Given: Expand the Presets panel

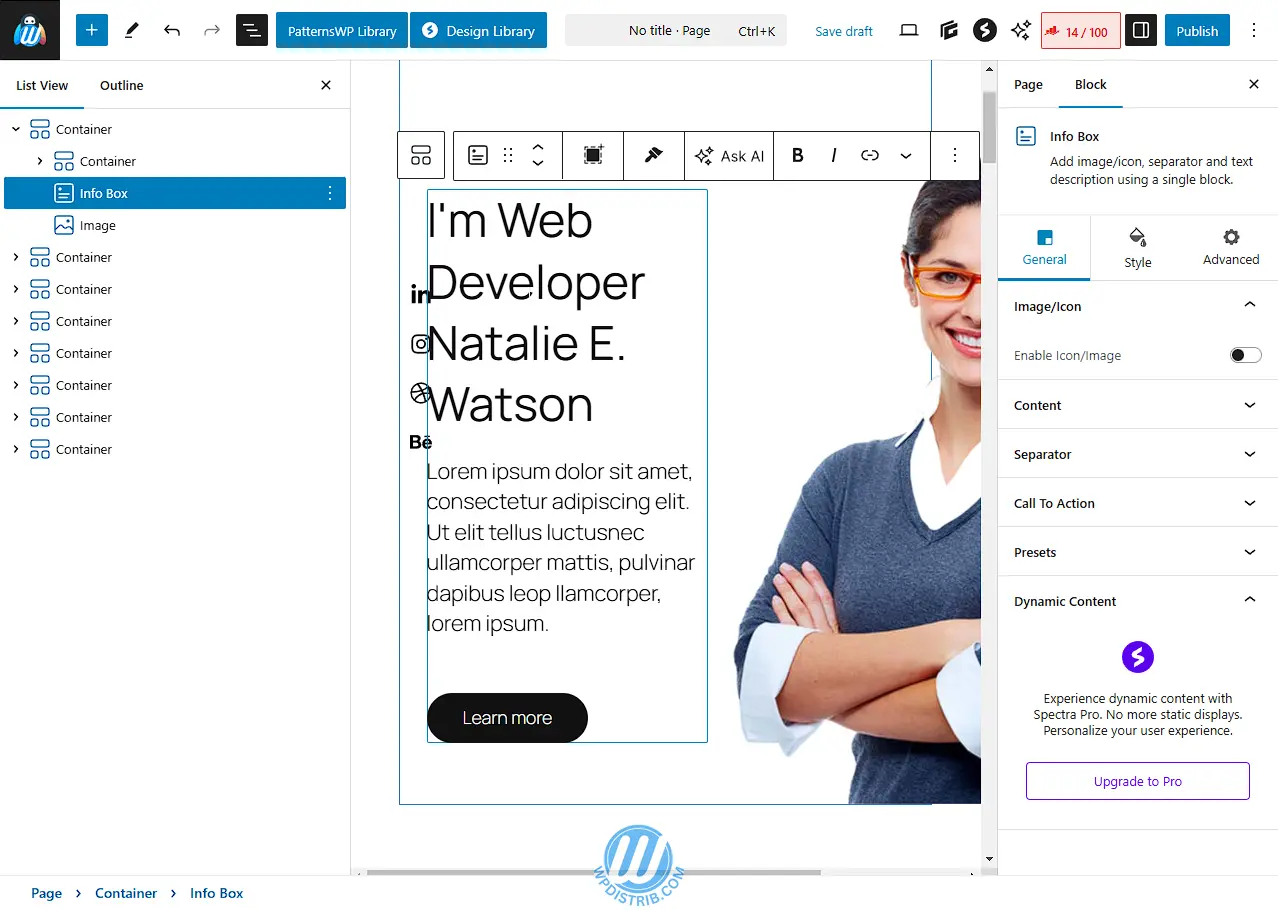Looking at the screenshot, I should [x=1138, y=552].
